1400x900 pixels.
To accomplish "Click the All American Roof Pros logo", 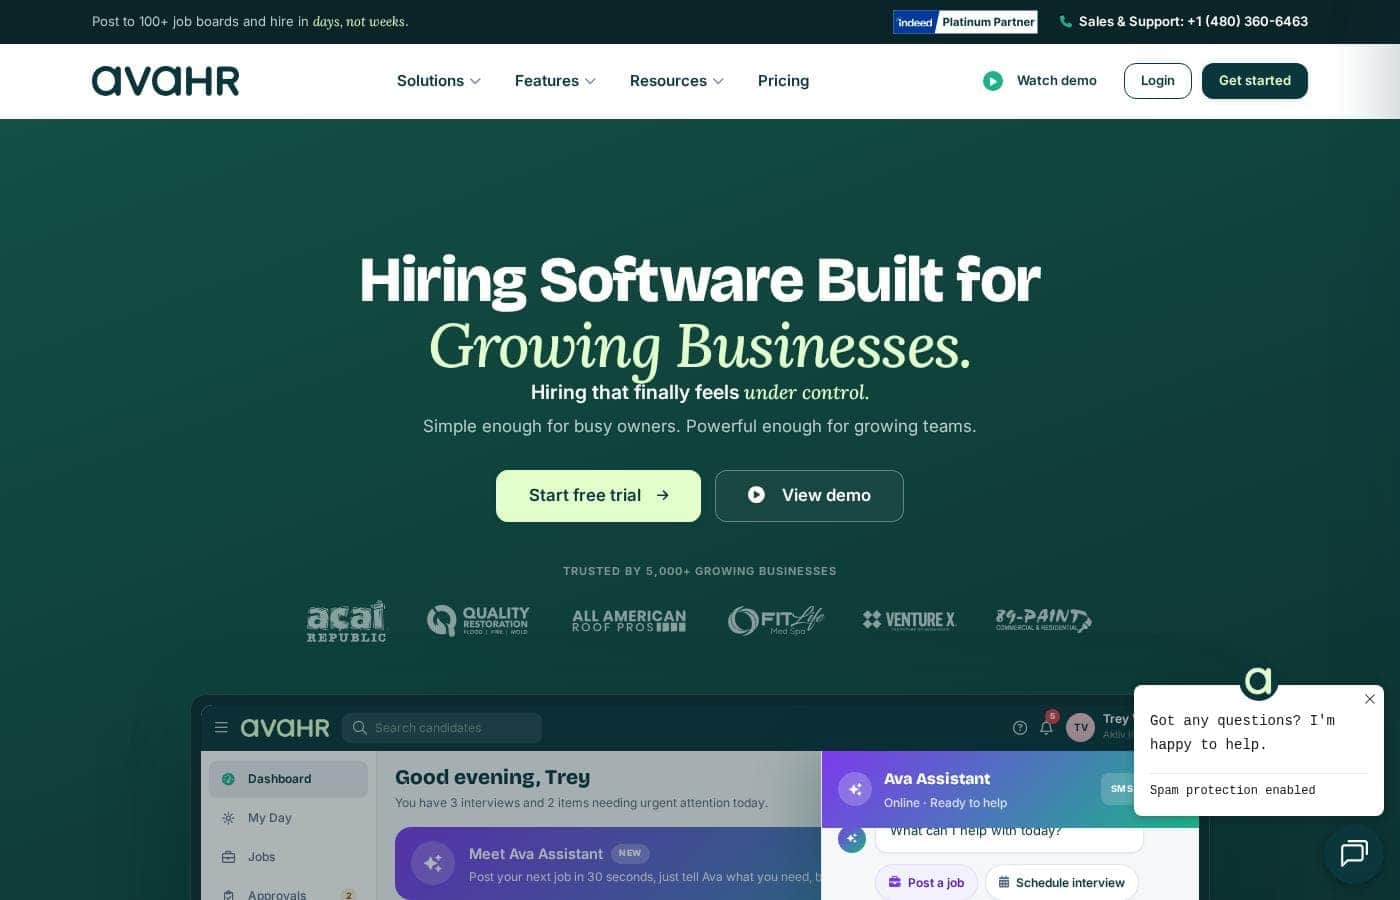I will (x=629, y=621).
